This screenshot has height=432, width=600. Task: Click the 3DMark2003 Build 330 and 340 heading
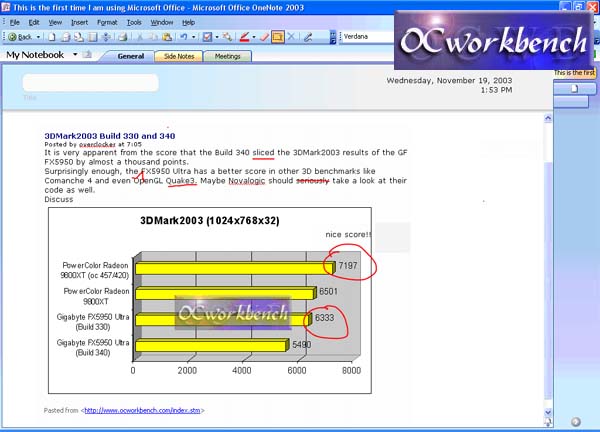click(x=110, y=136)
